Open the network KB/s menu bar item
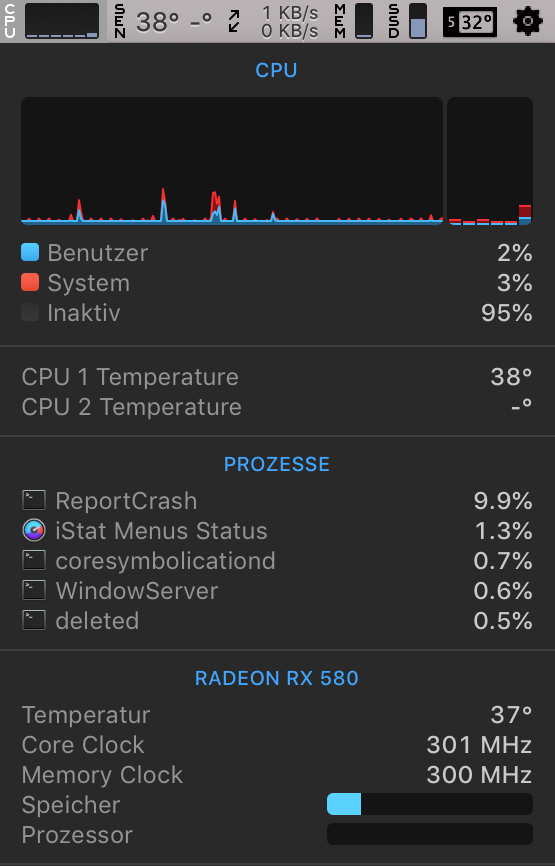Viewport: 555px width, 866px height. tap(274, 22)
